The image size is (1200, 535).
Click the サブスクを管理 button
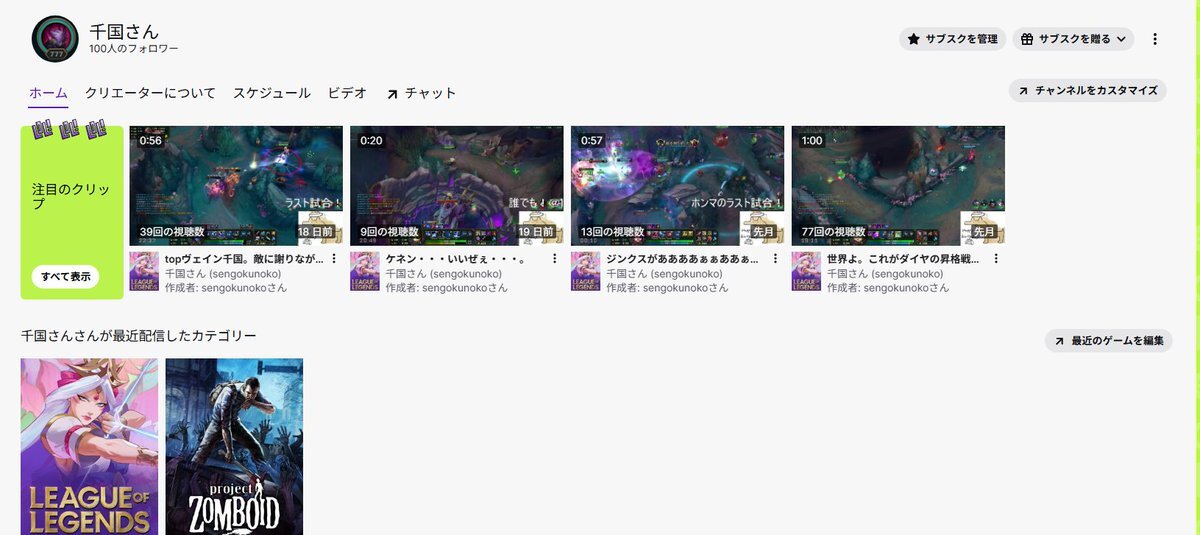pyautogui.click(x=952, y=39)
